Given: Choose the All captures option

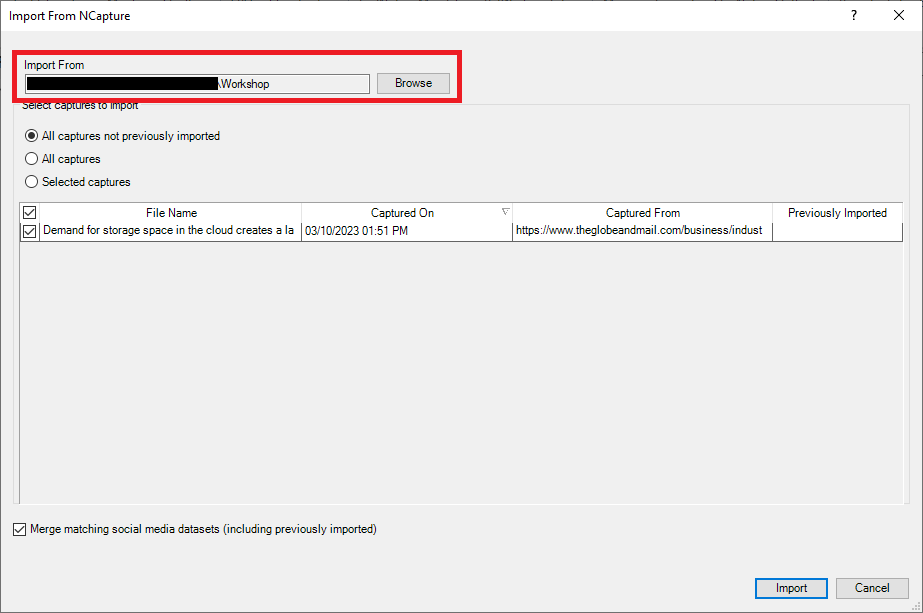Looking at the screenshot, I should [x=31, y=158].
